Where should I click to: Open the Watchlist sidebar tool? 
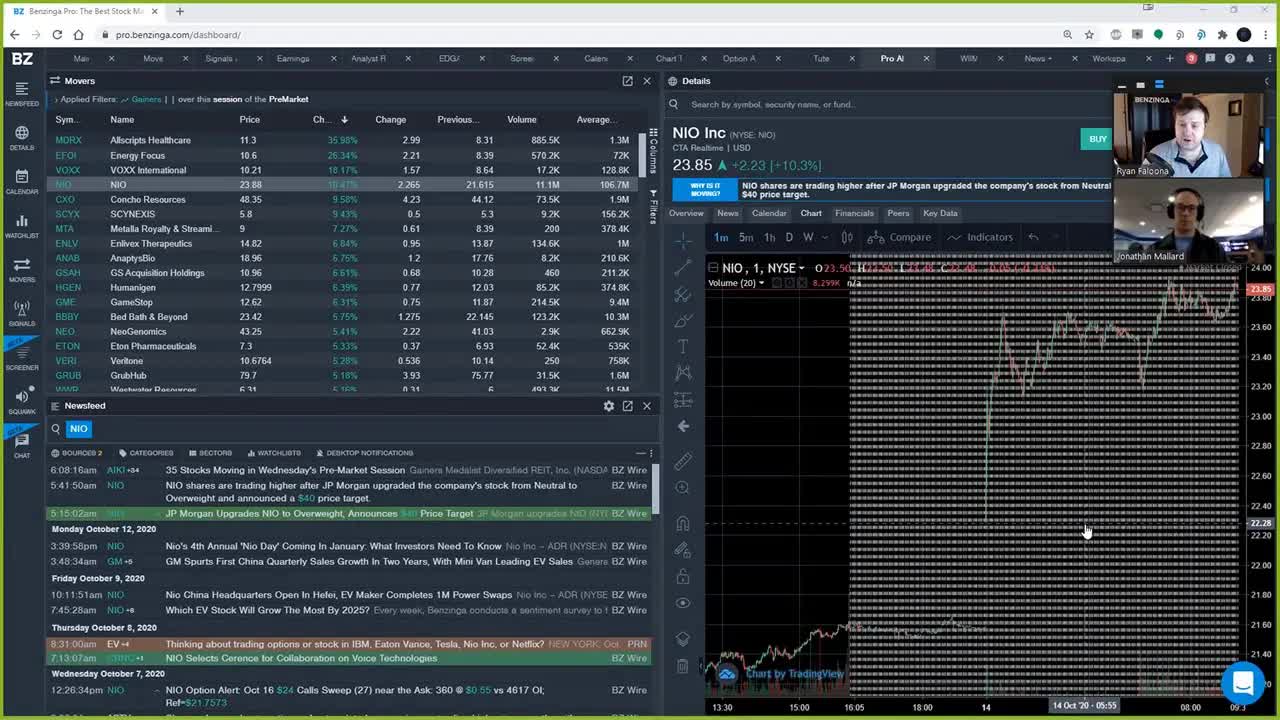[x=22, y=225]
